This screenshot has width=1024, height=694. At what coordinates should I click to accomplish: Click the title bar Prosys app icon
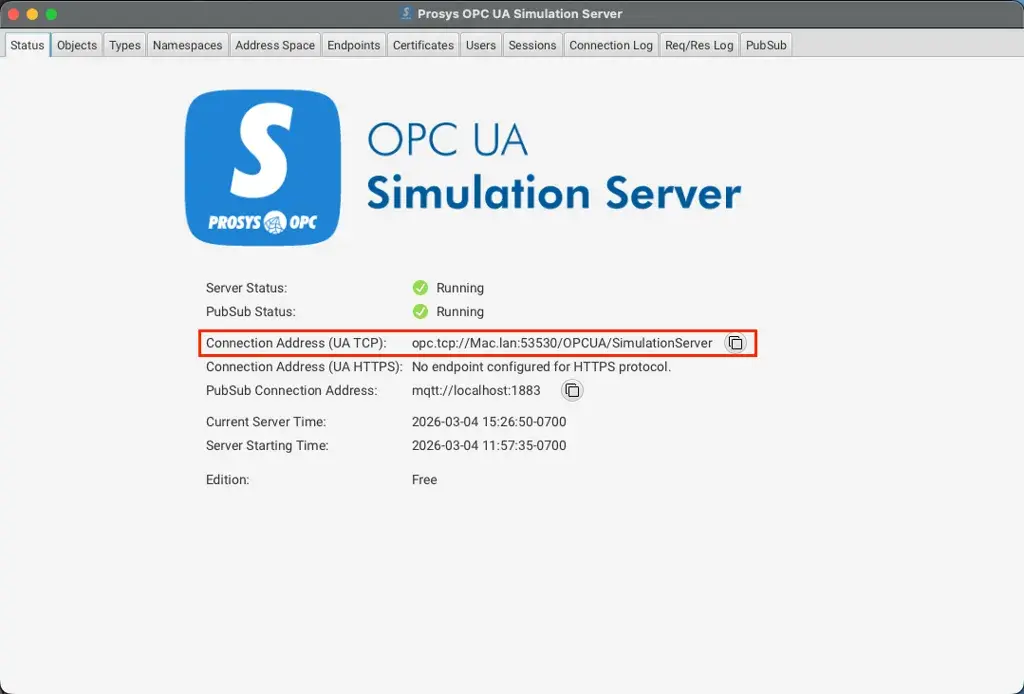click(x=406, y=13)
